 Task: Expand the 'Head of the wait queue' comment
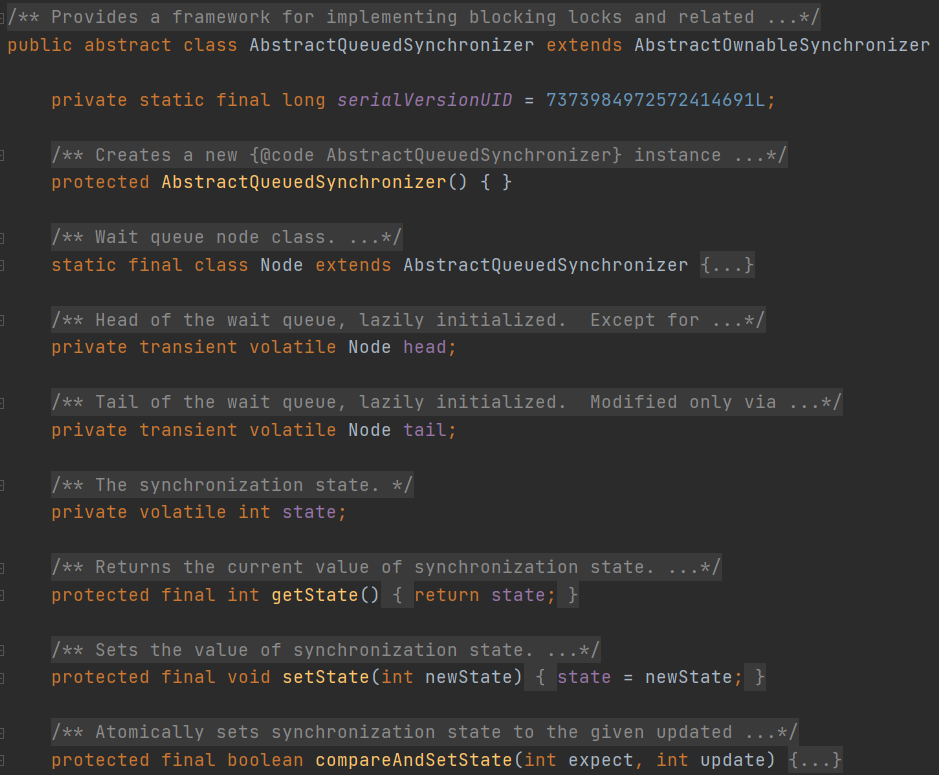pyautogui.click(x=408, y=320)
